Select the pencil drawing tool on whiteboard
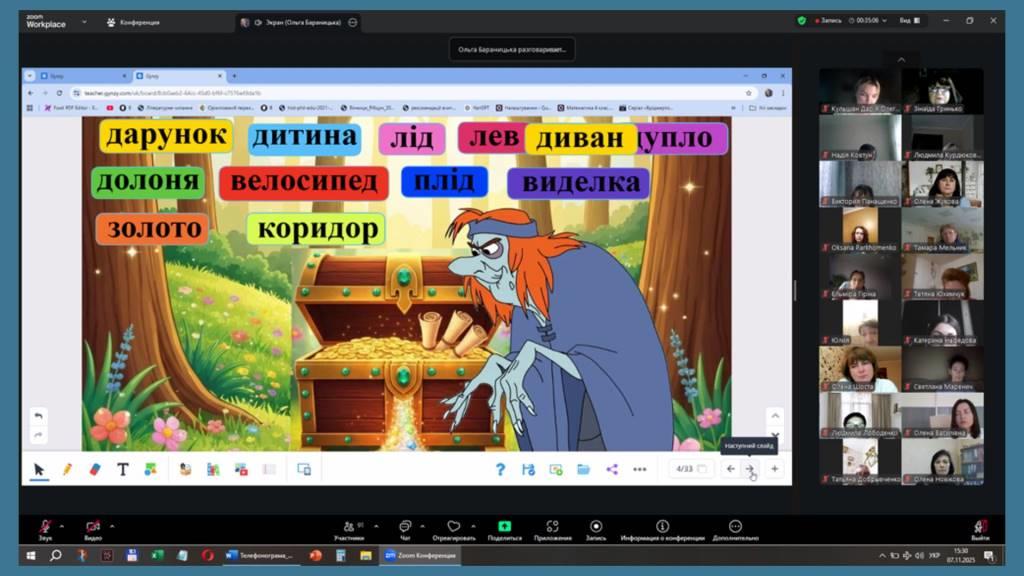Viewport: 1024px width, 576px height. click(67, 469)
